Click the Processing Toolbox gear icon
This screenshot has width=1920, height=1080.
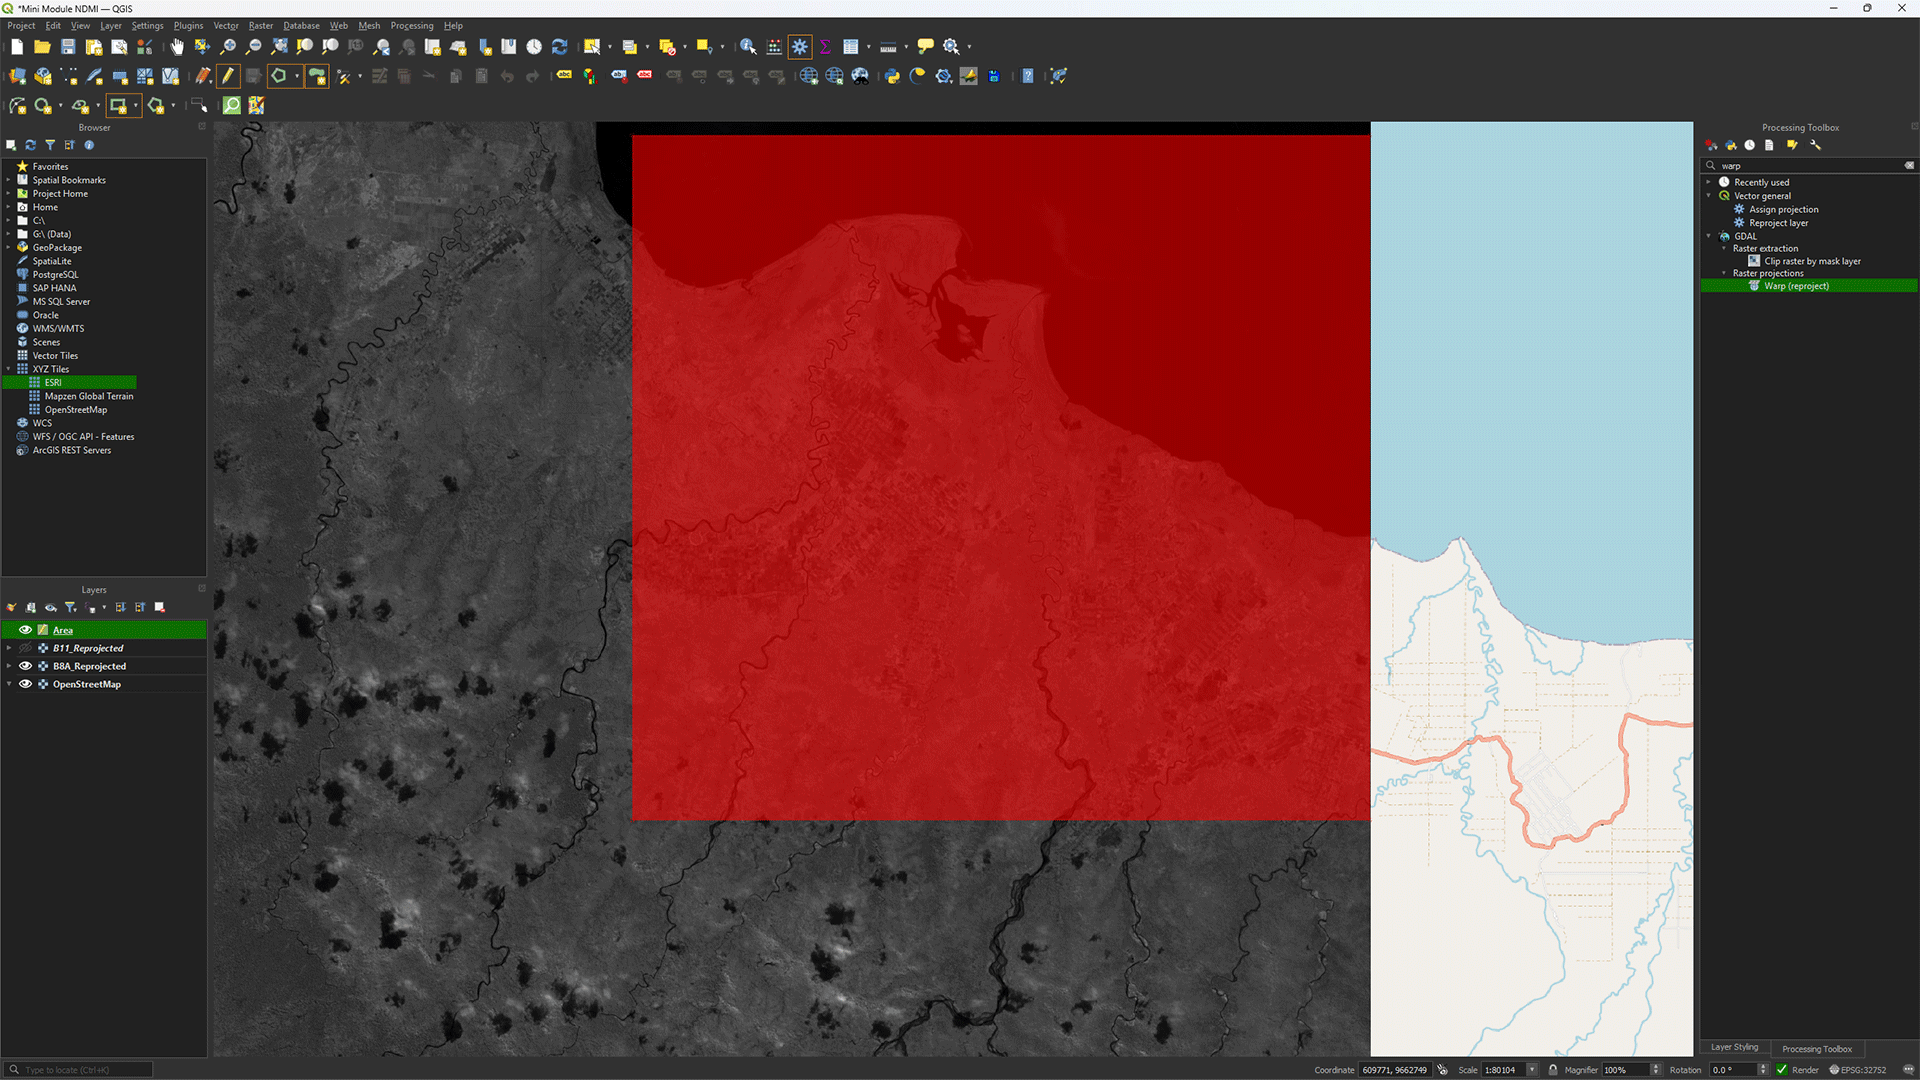800,46
